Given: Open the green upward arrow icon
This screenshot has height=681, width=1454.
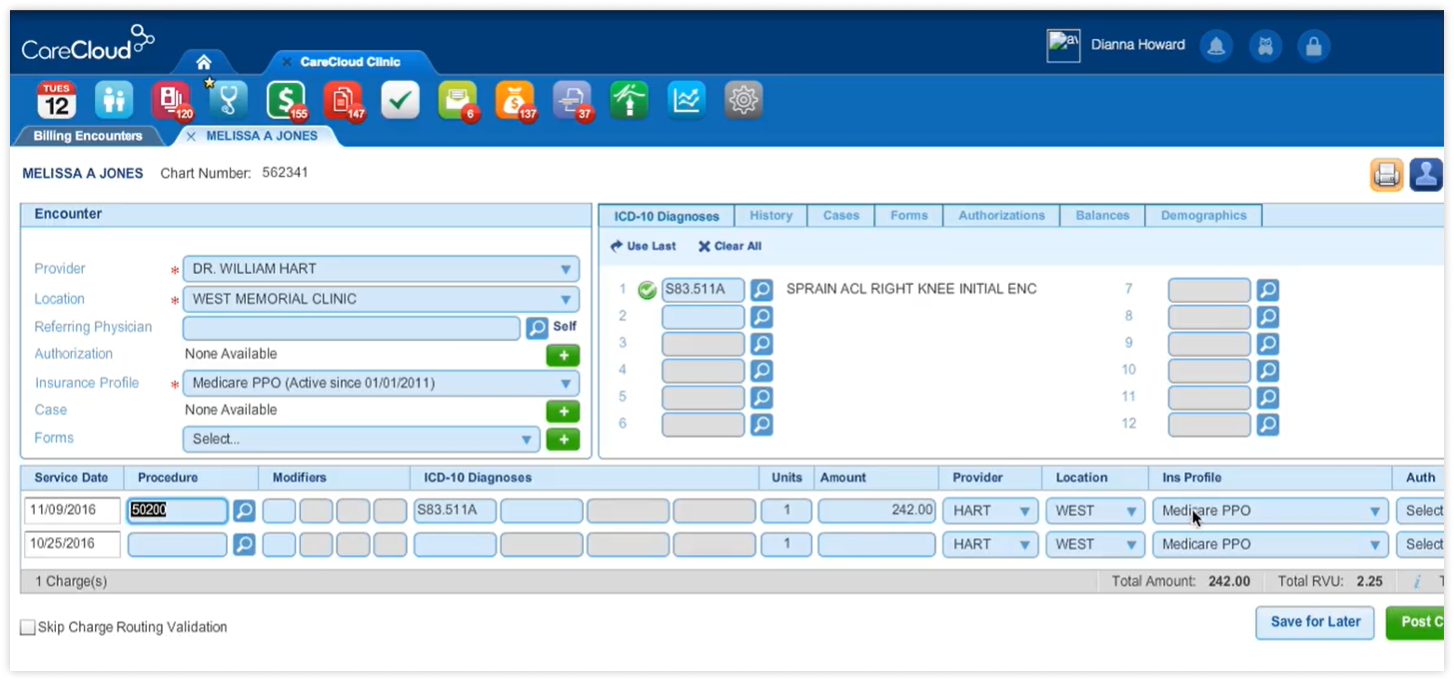Looking at the screenshot, I should point(630,100).
